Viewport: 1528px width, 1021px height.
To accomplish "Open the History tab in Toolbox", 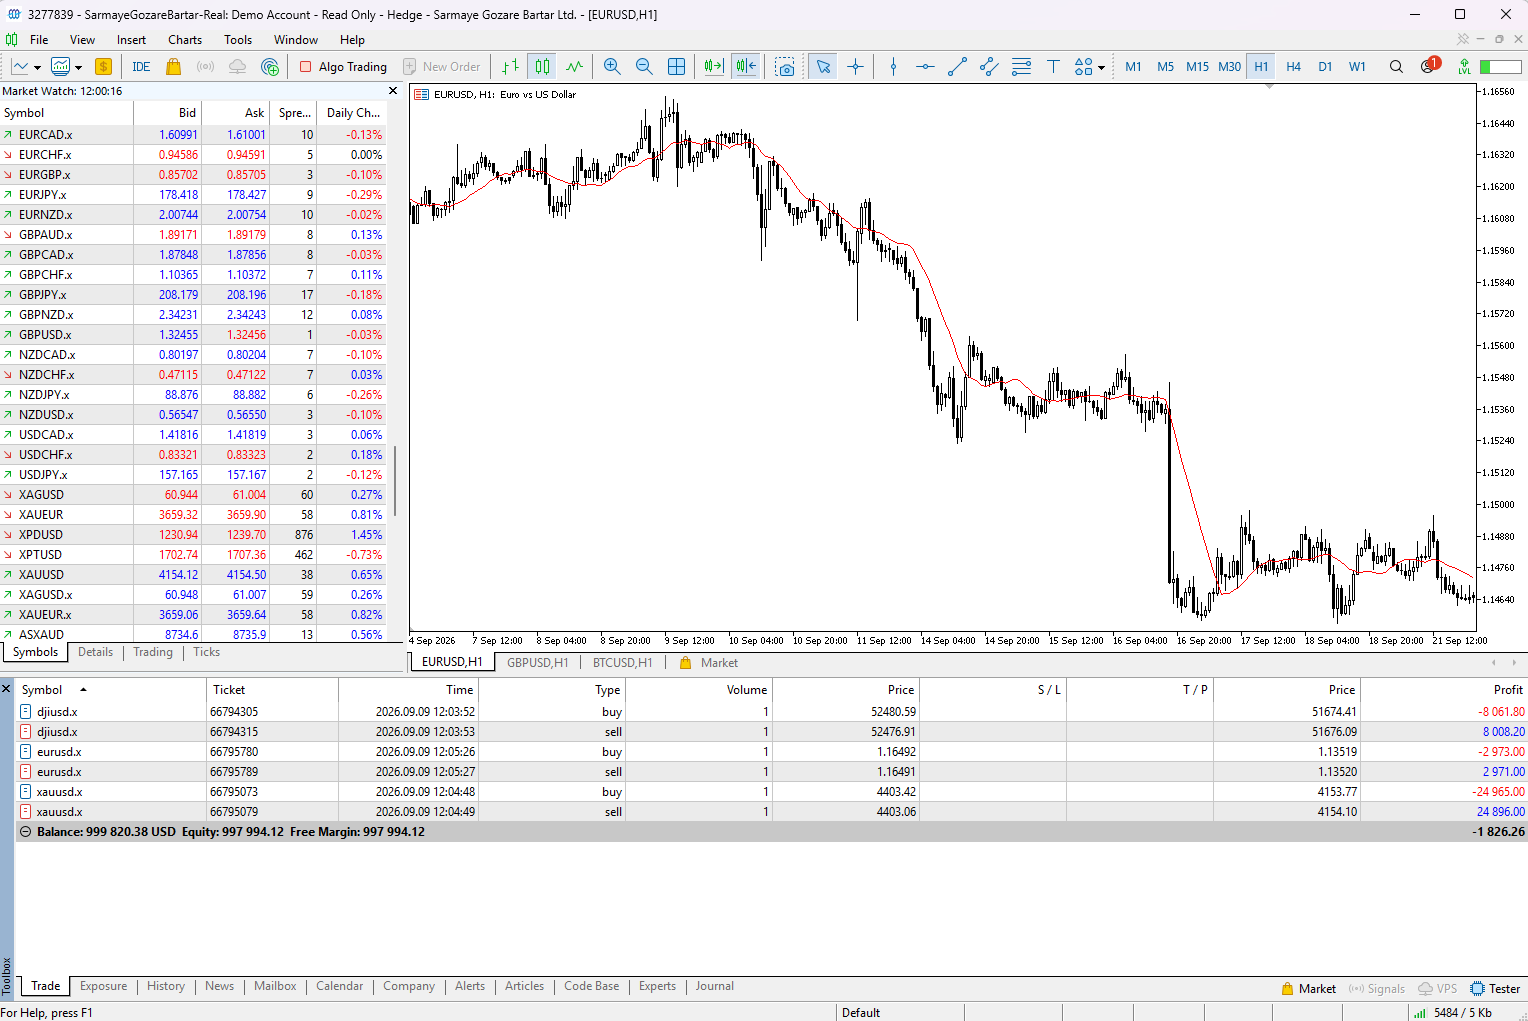I will 166,986.
